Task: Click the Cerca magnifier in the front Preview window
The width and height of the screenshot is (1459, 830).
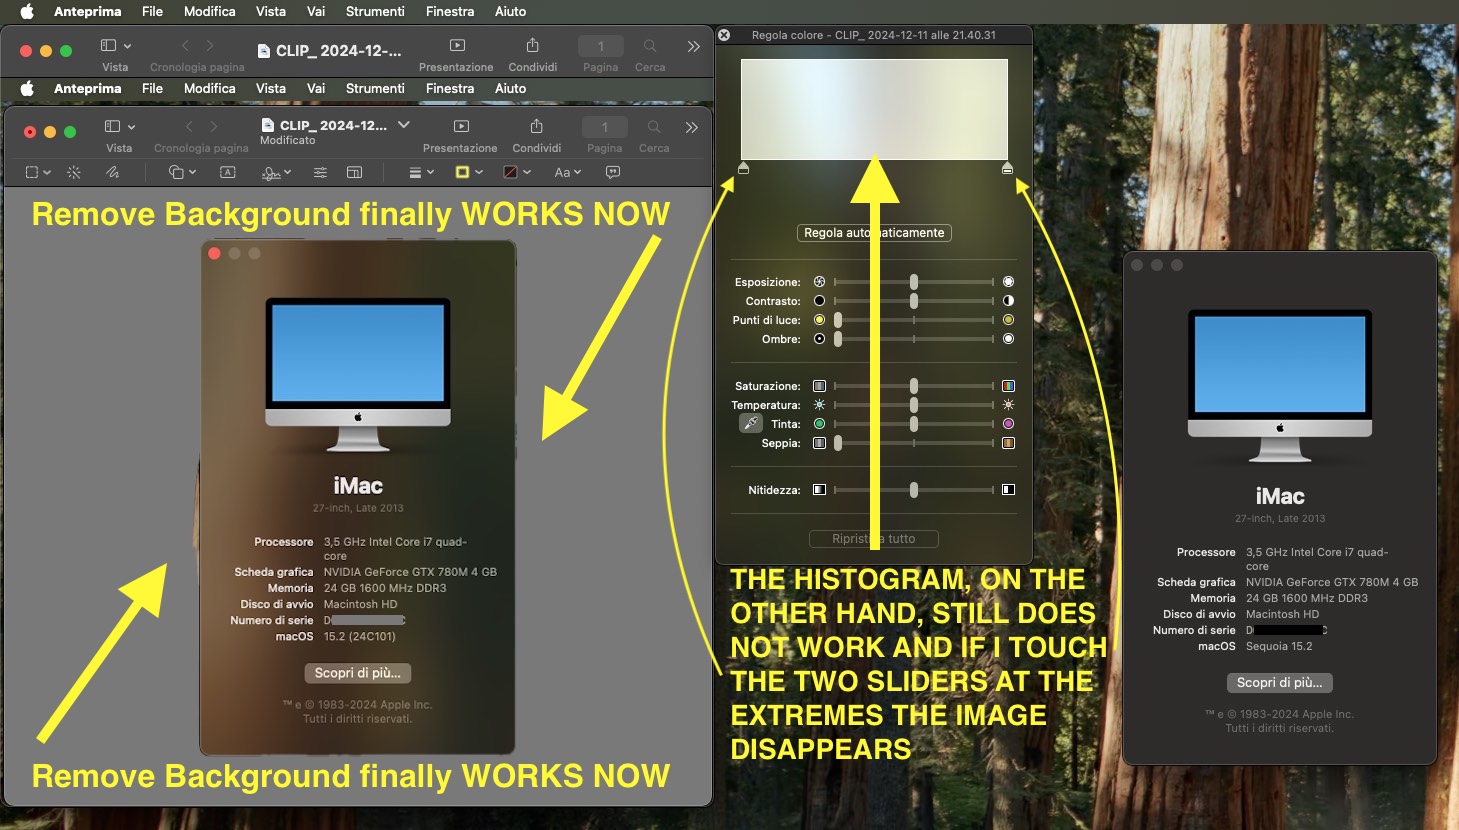Action: pyautogui.click(x=654, y=127)
